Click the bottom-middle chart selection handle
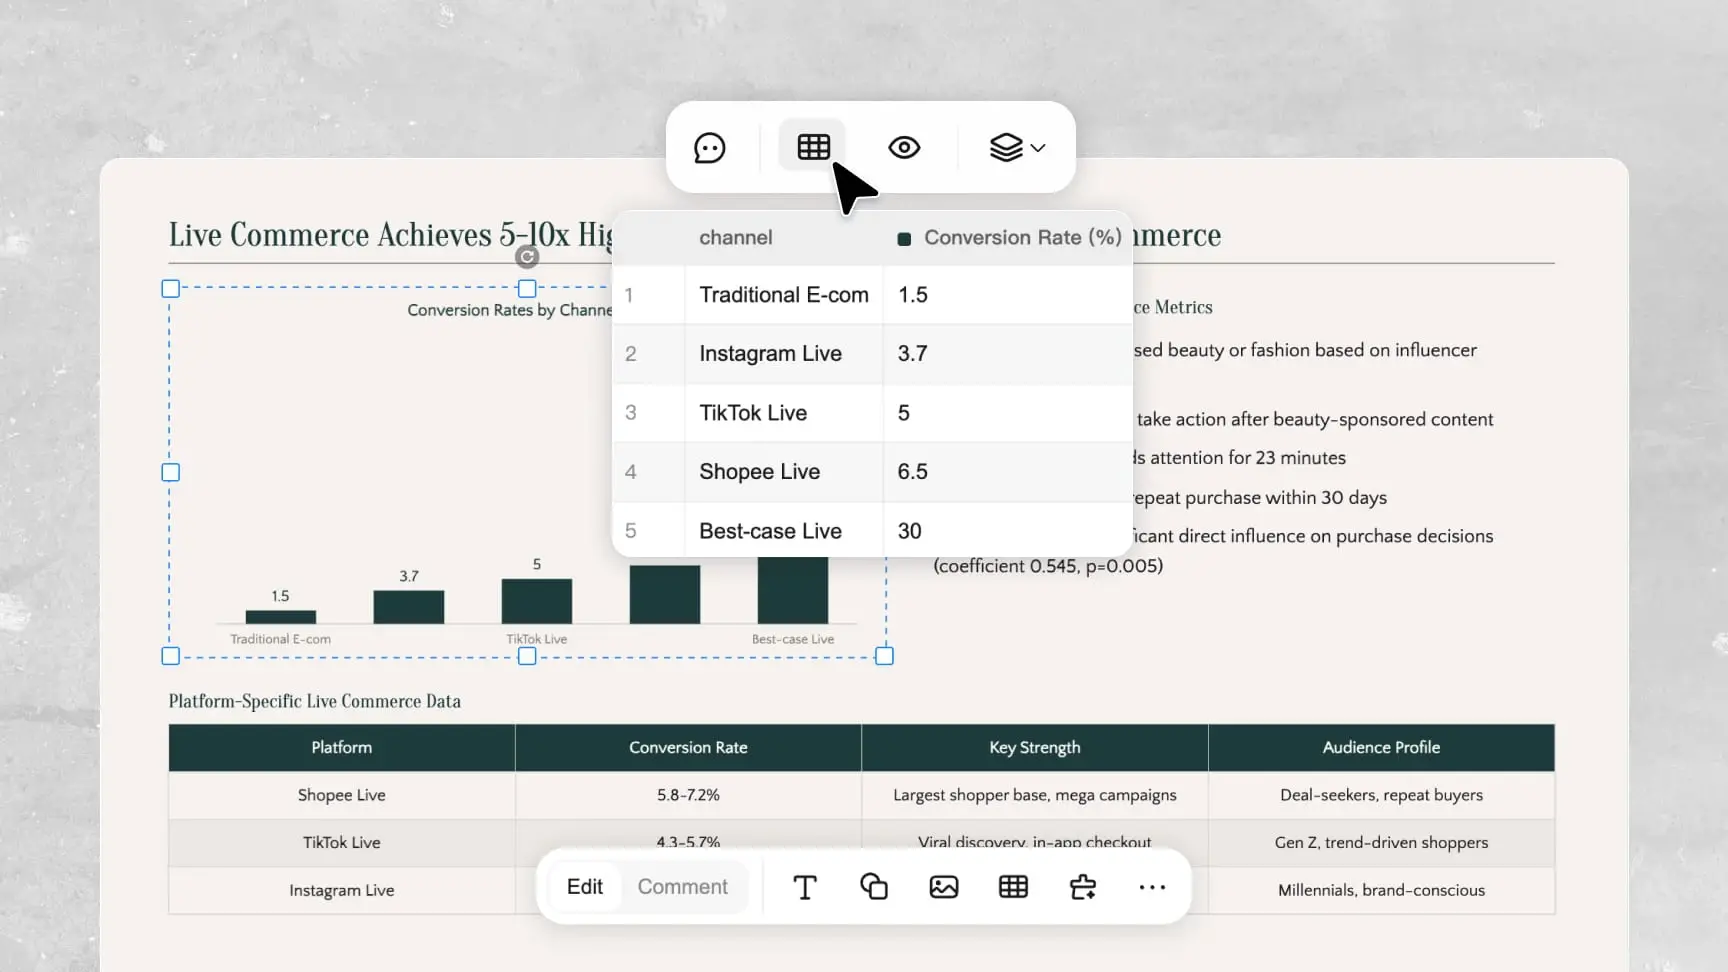The height and width of the screenshot is (972, 1728). [527, 656]
